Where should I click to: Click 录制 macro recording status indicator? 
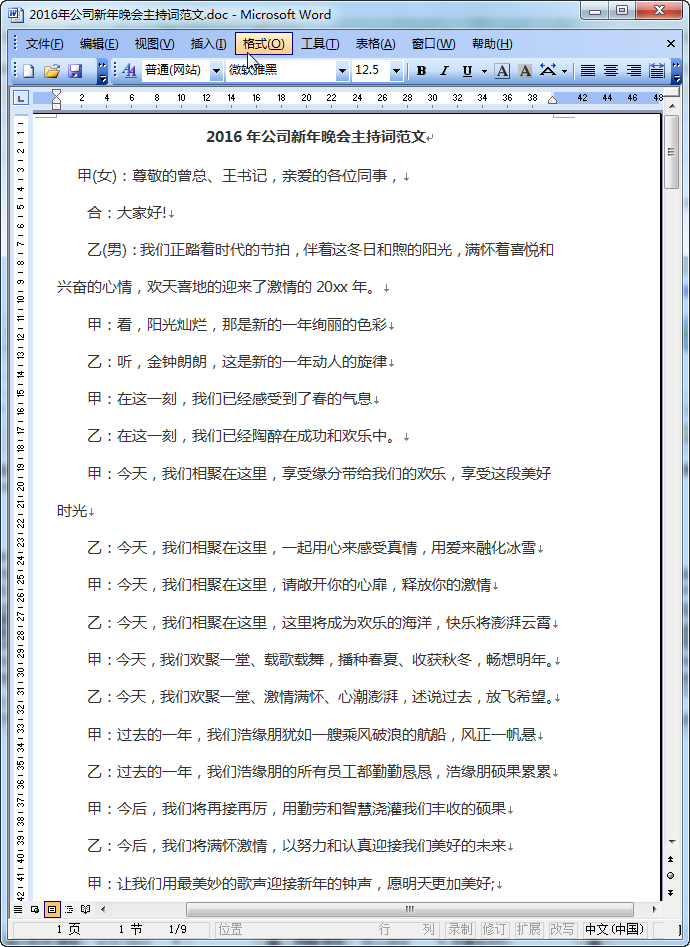pos(460,929)
